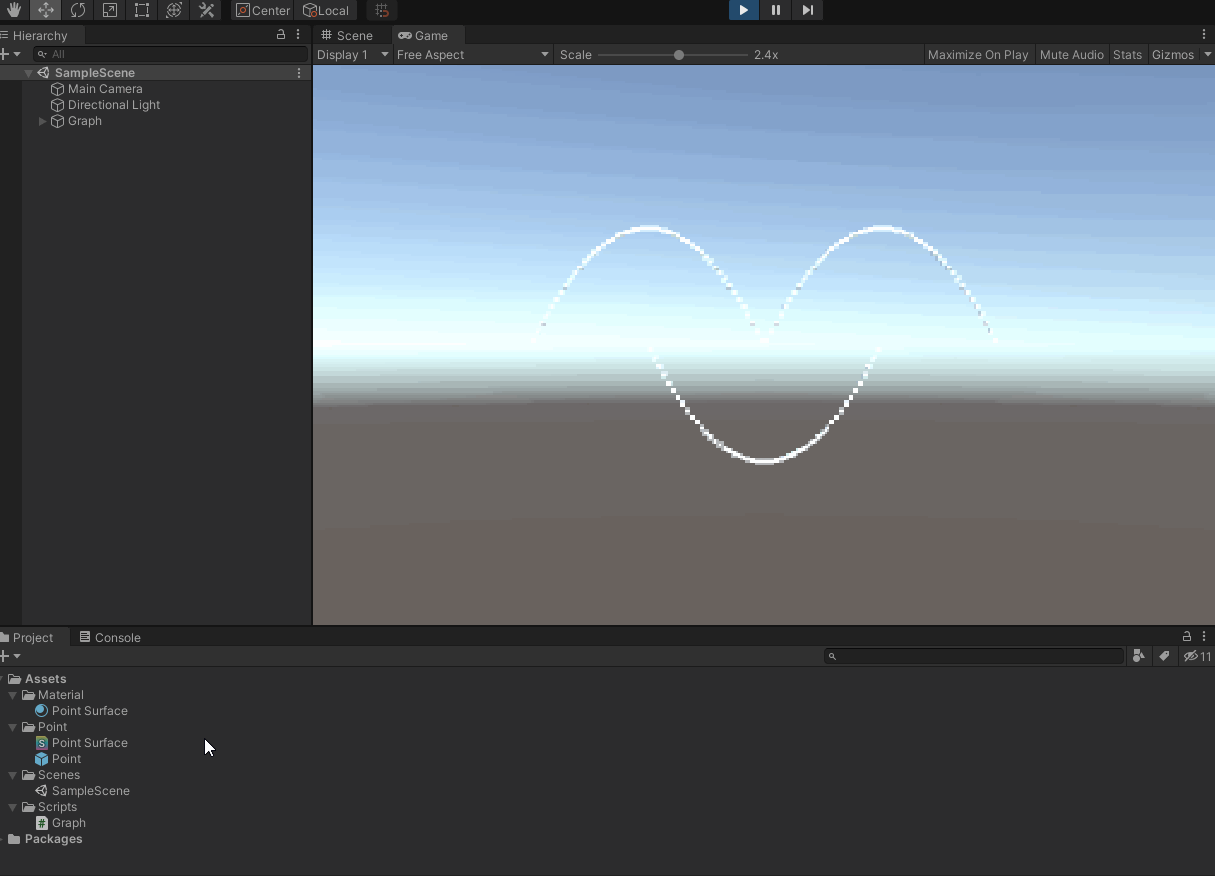Collapse the Point folder
This screenshot has height=876, width=1215.
click(13, 727)
